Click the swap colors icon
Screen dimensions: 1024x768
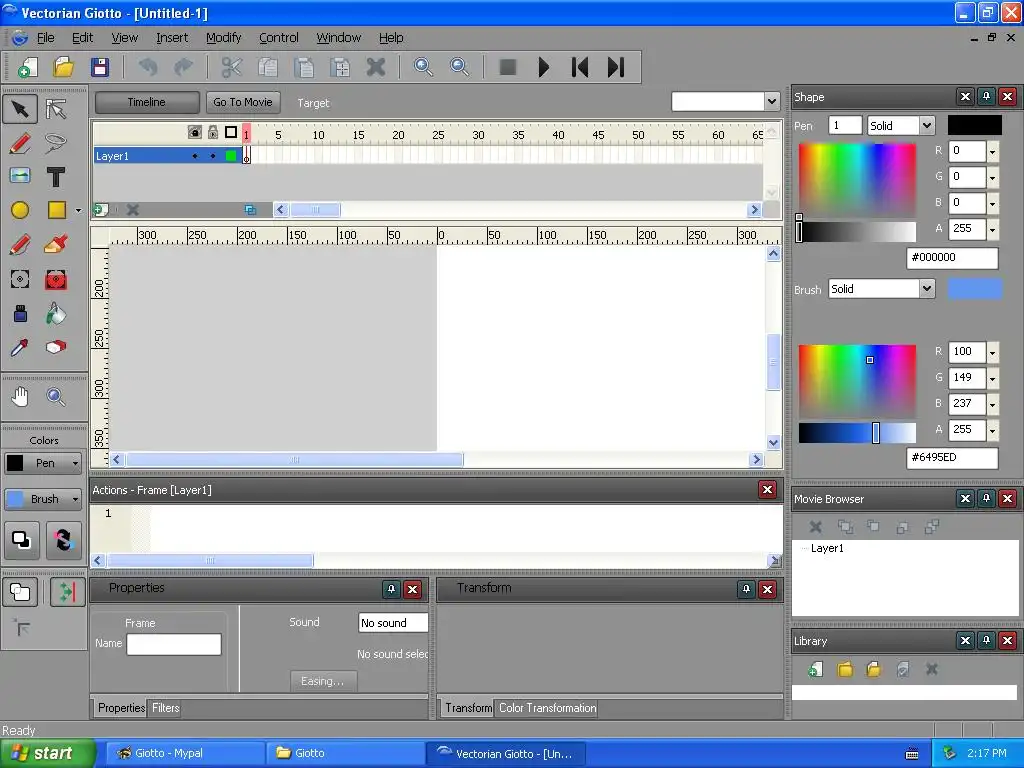(63, 540)
